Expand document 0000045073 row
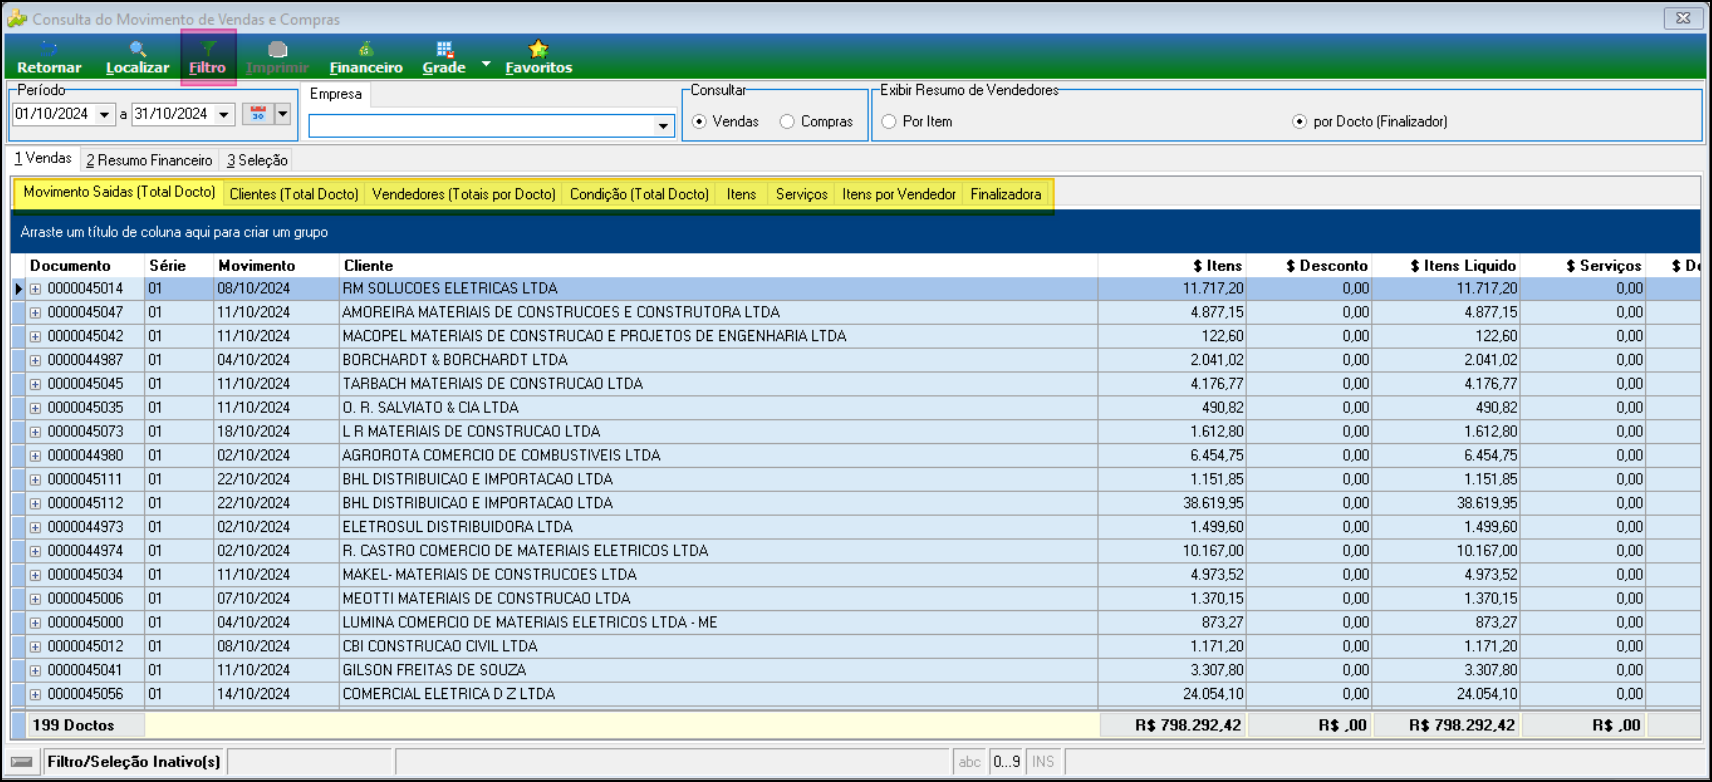The image size is (1712, 782). [35, 433]
